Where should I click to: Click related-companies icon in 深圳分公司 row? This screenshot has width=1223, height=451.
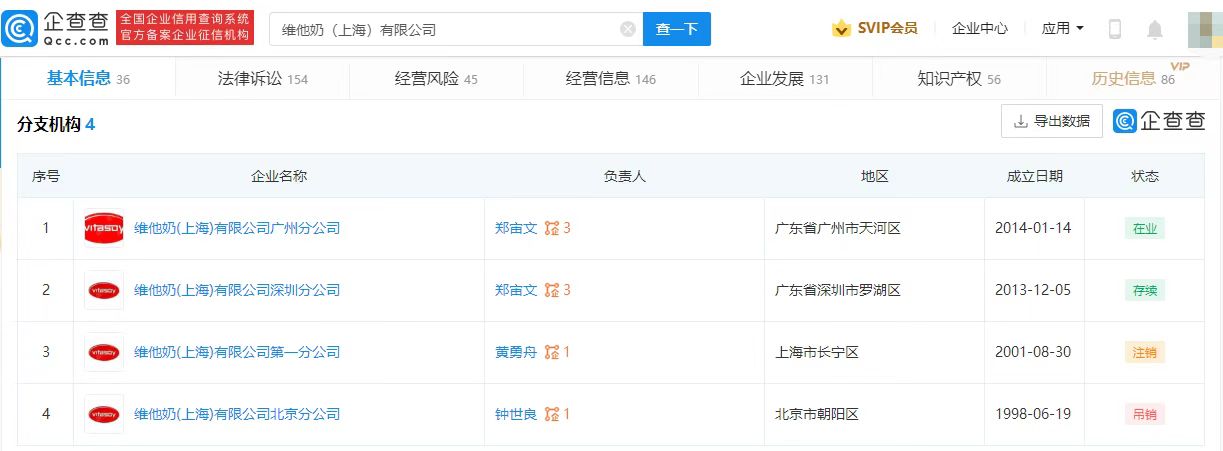click(552, 290)
